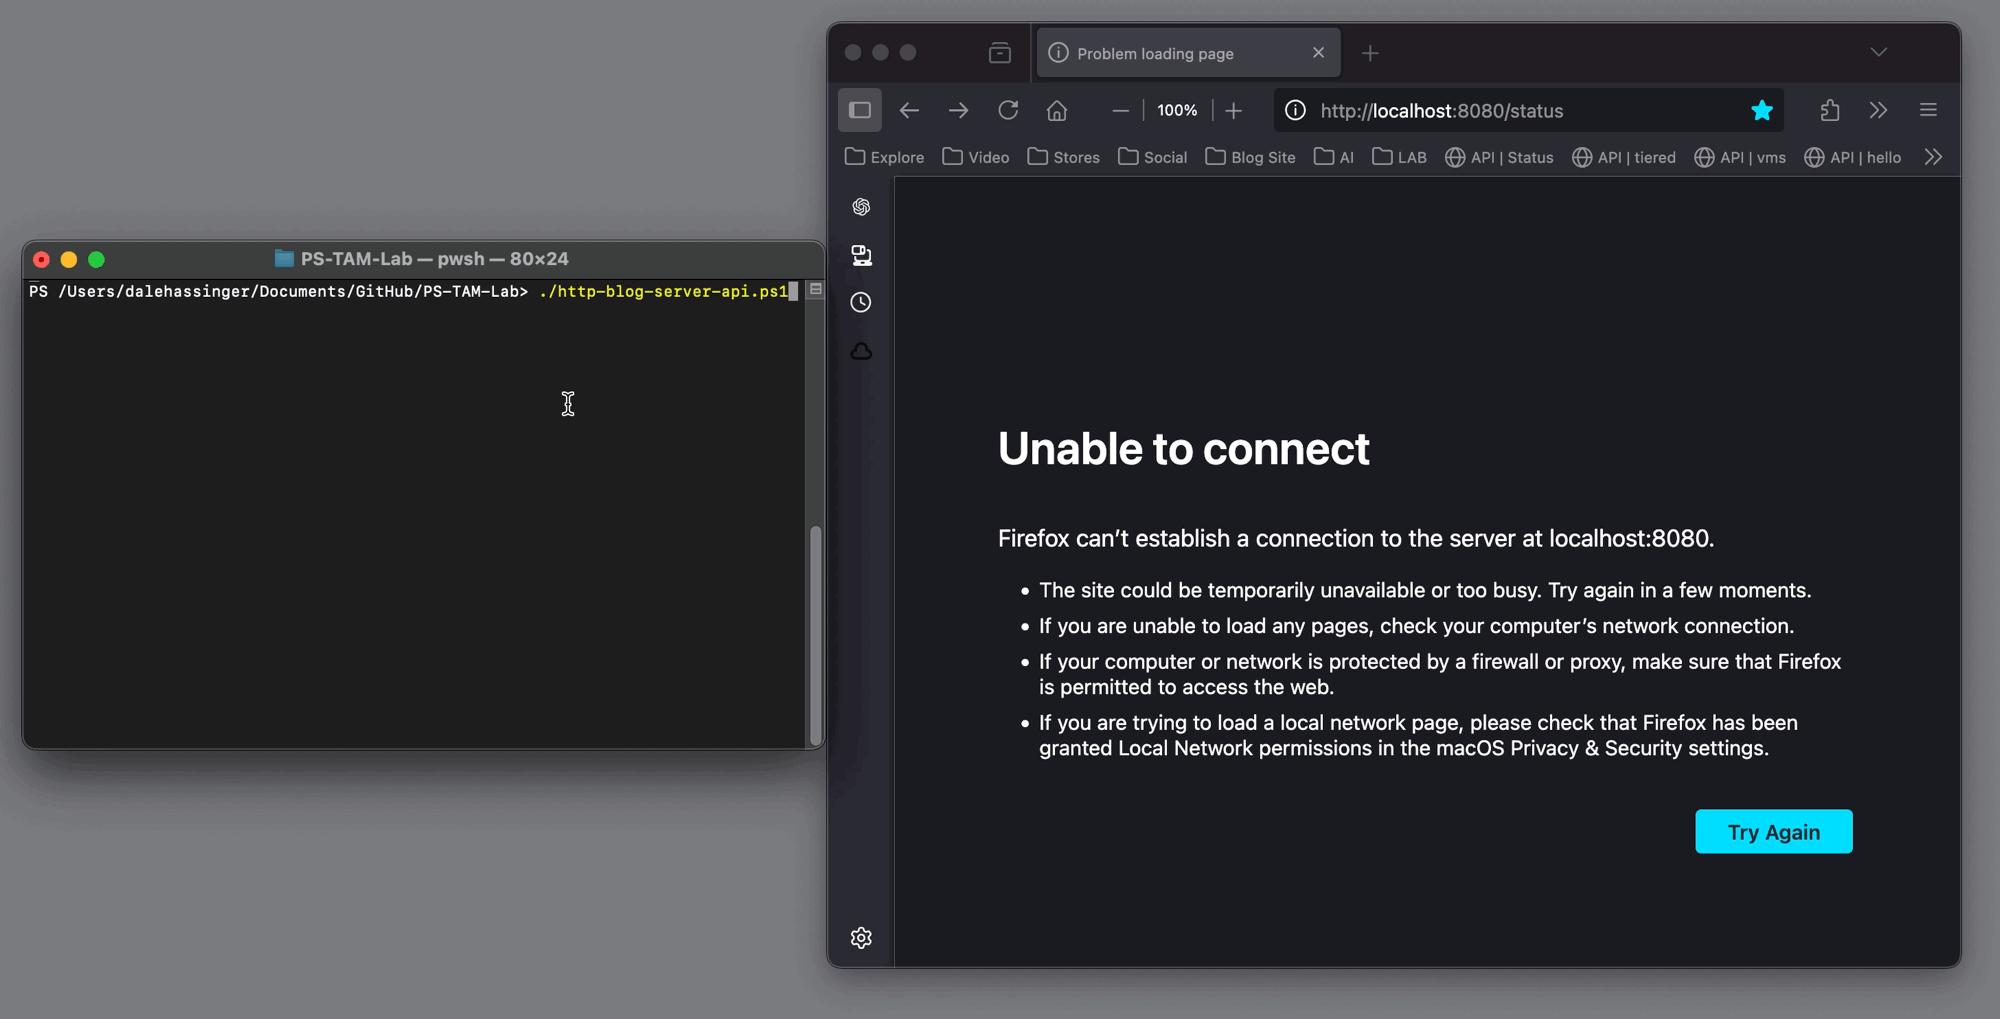Expand the list-all-tabs chevron

point(1879,52)
